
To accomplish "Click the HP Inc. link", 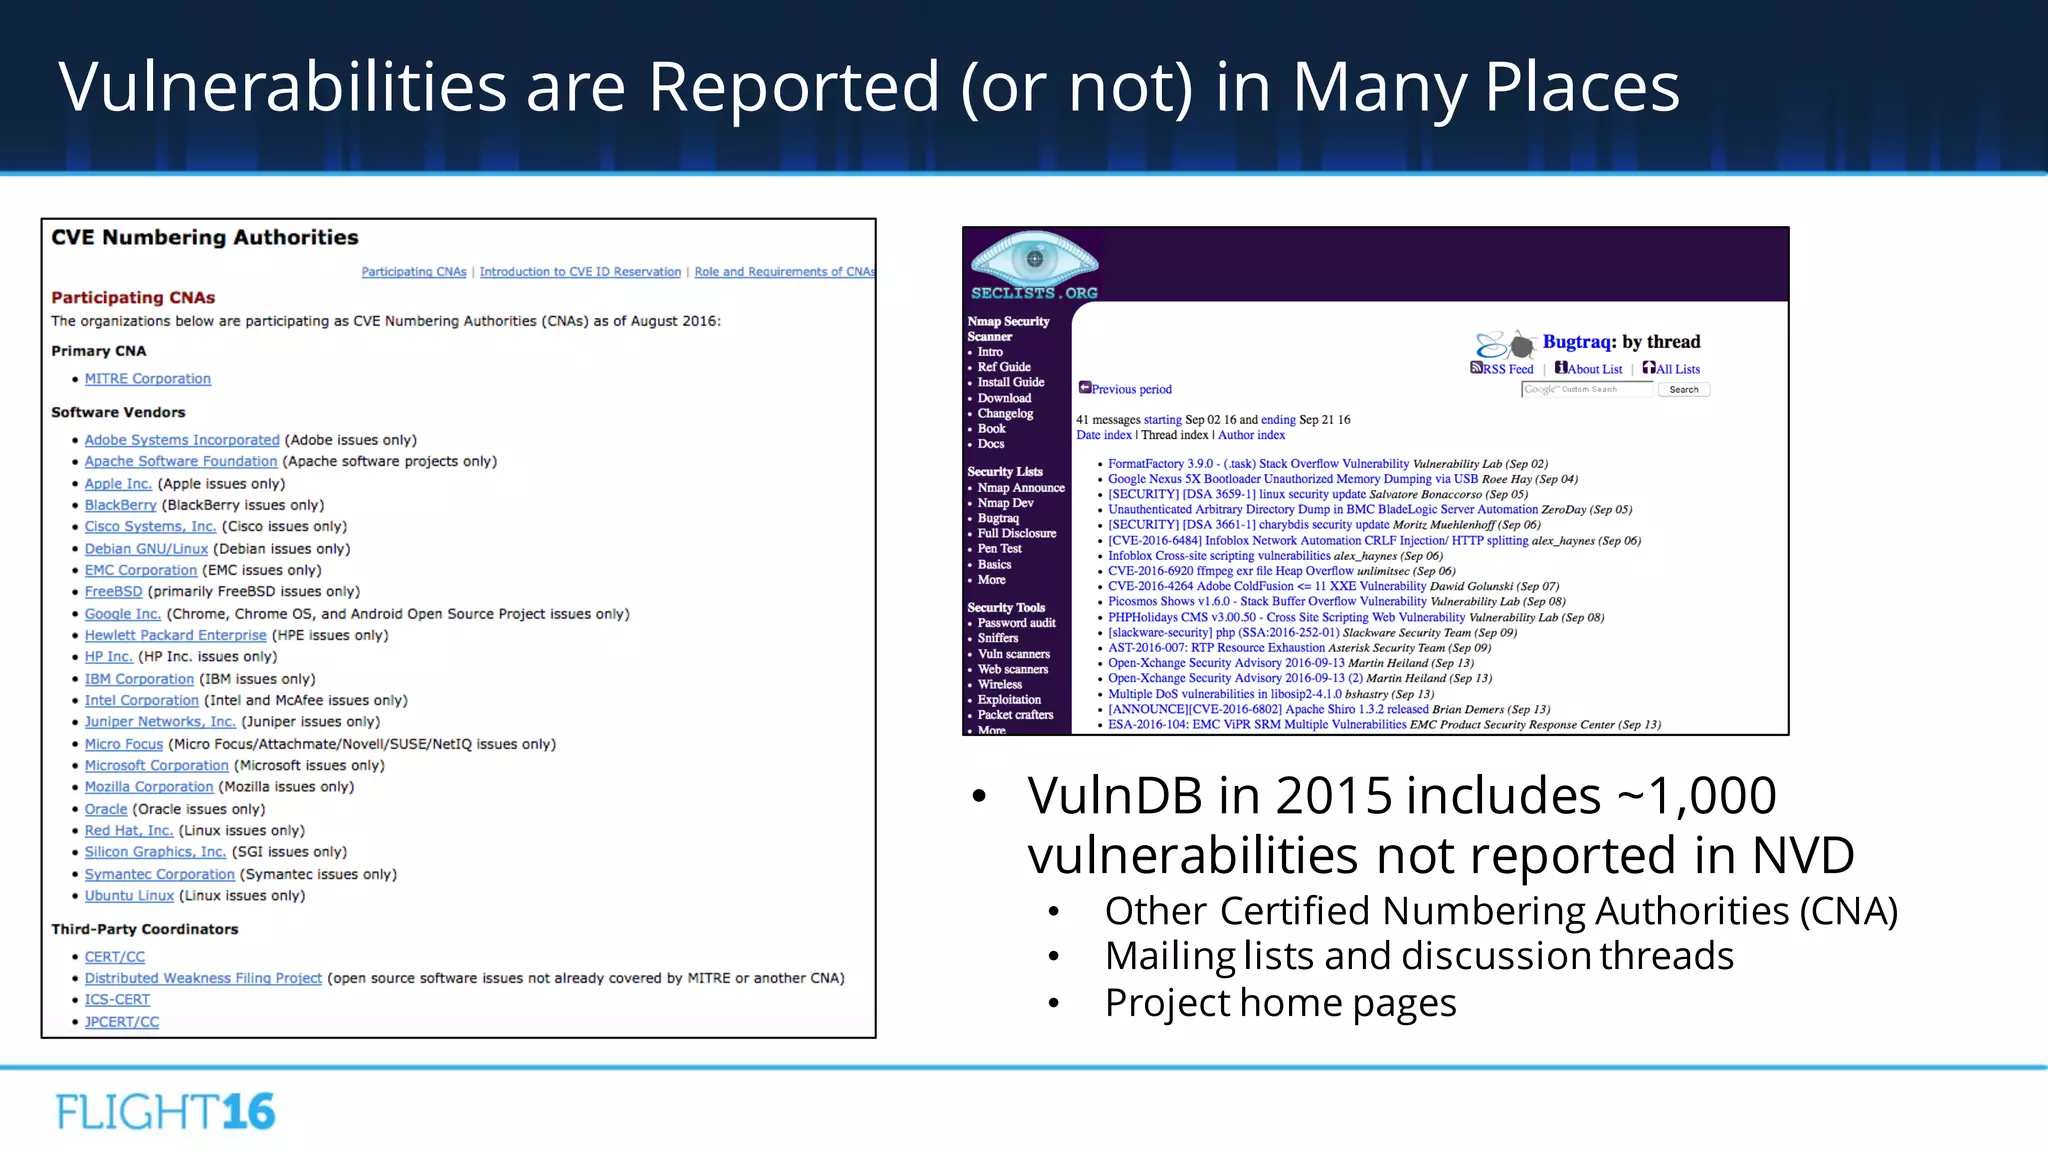I will click(x=108, y=656).
